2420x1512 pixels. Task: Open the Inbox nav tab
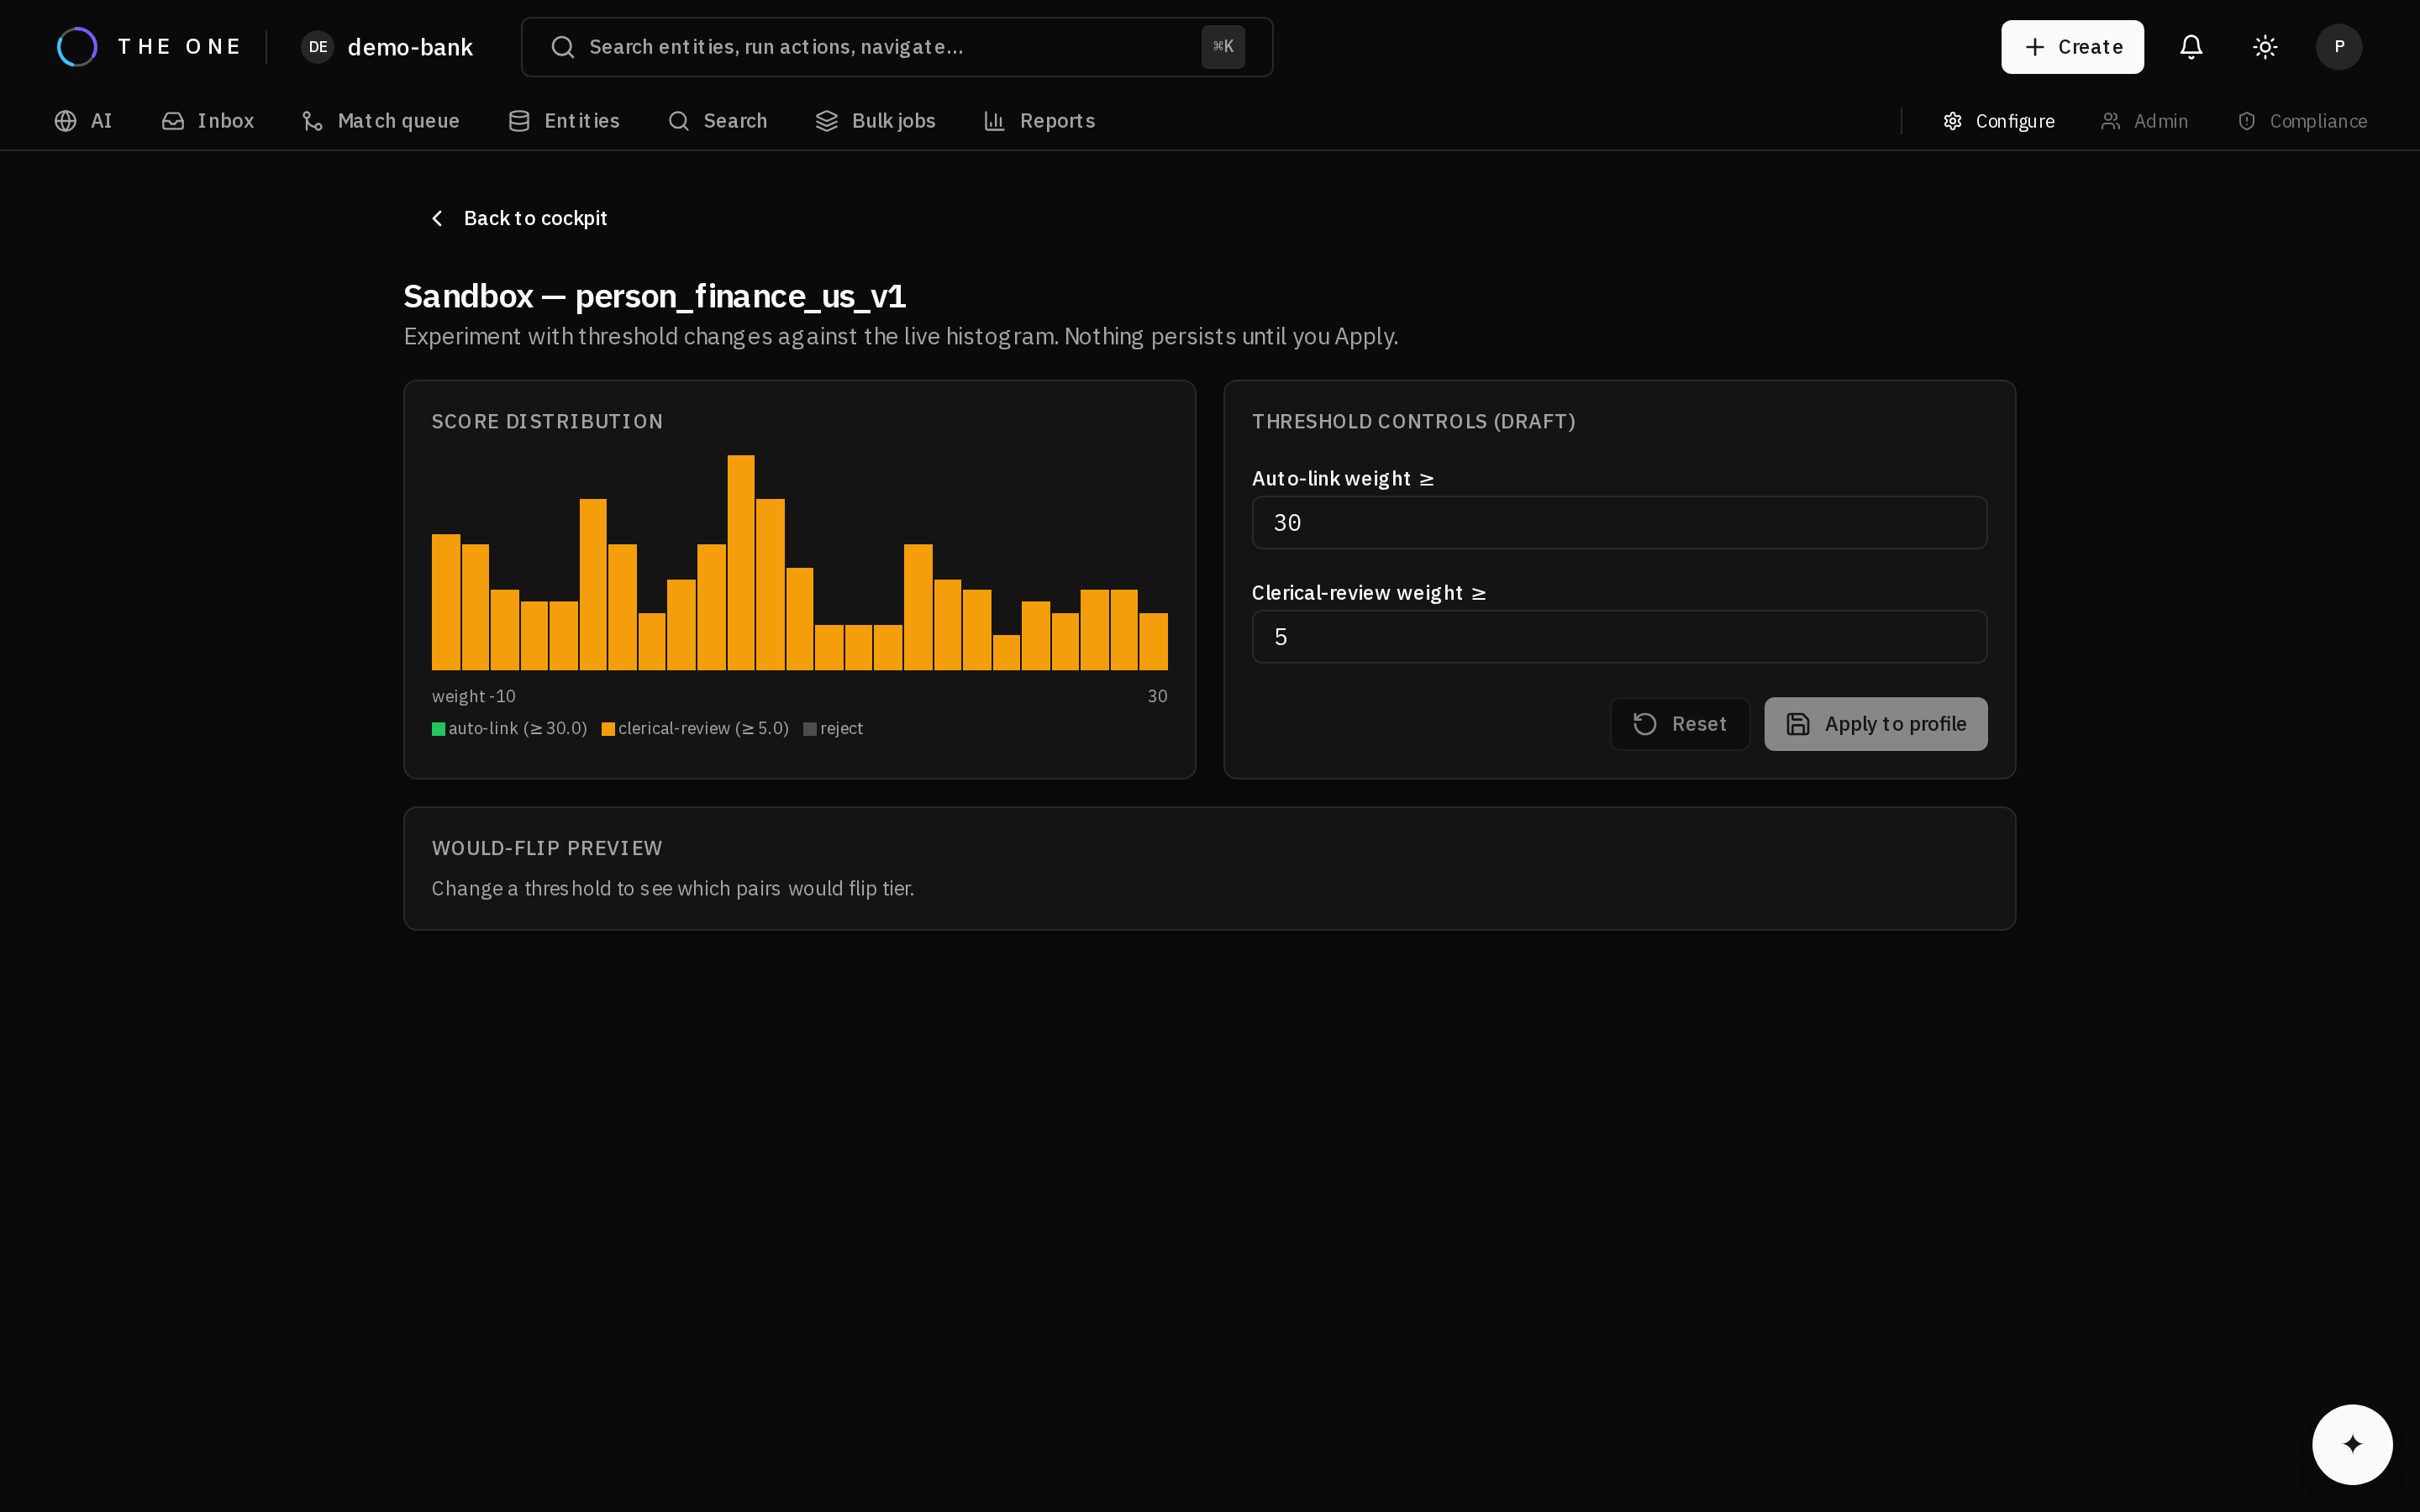208,121
